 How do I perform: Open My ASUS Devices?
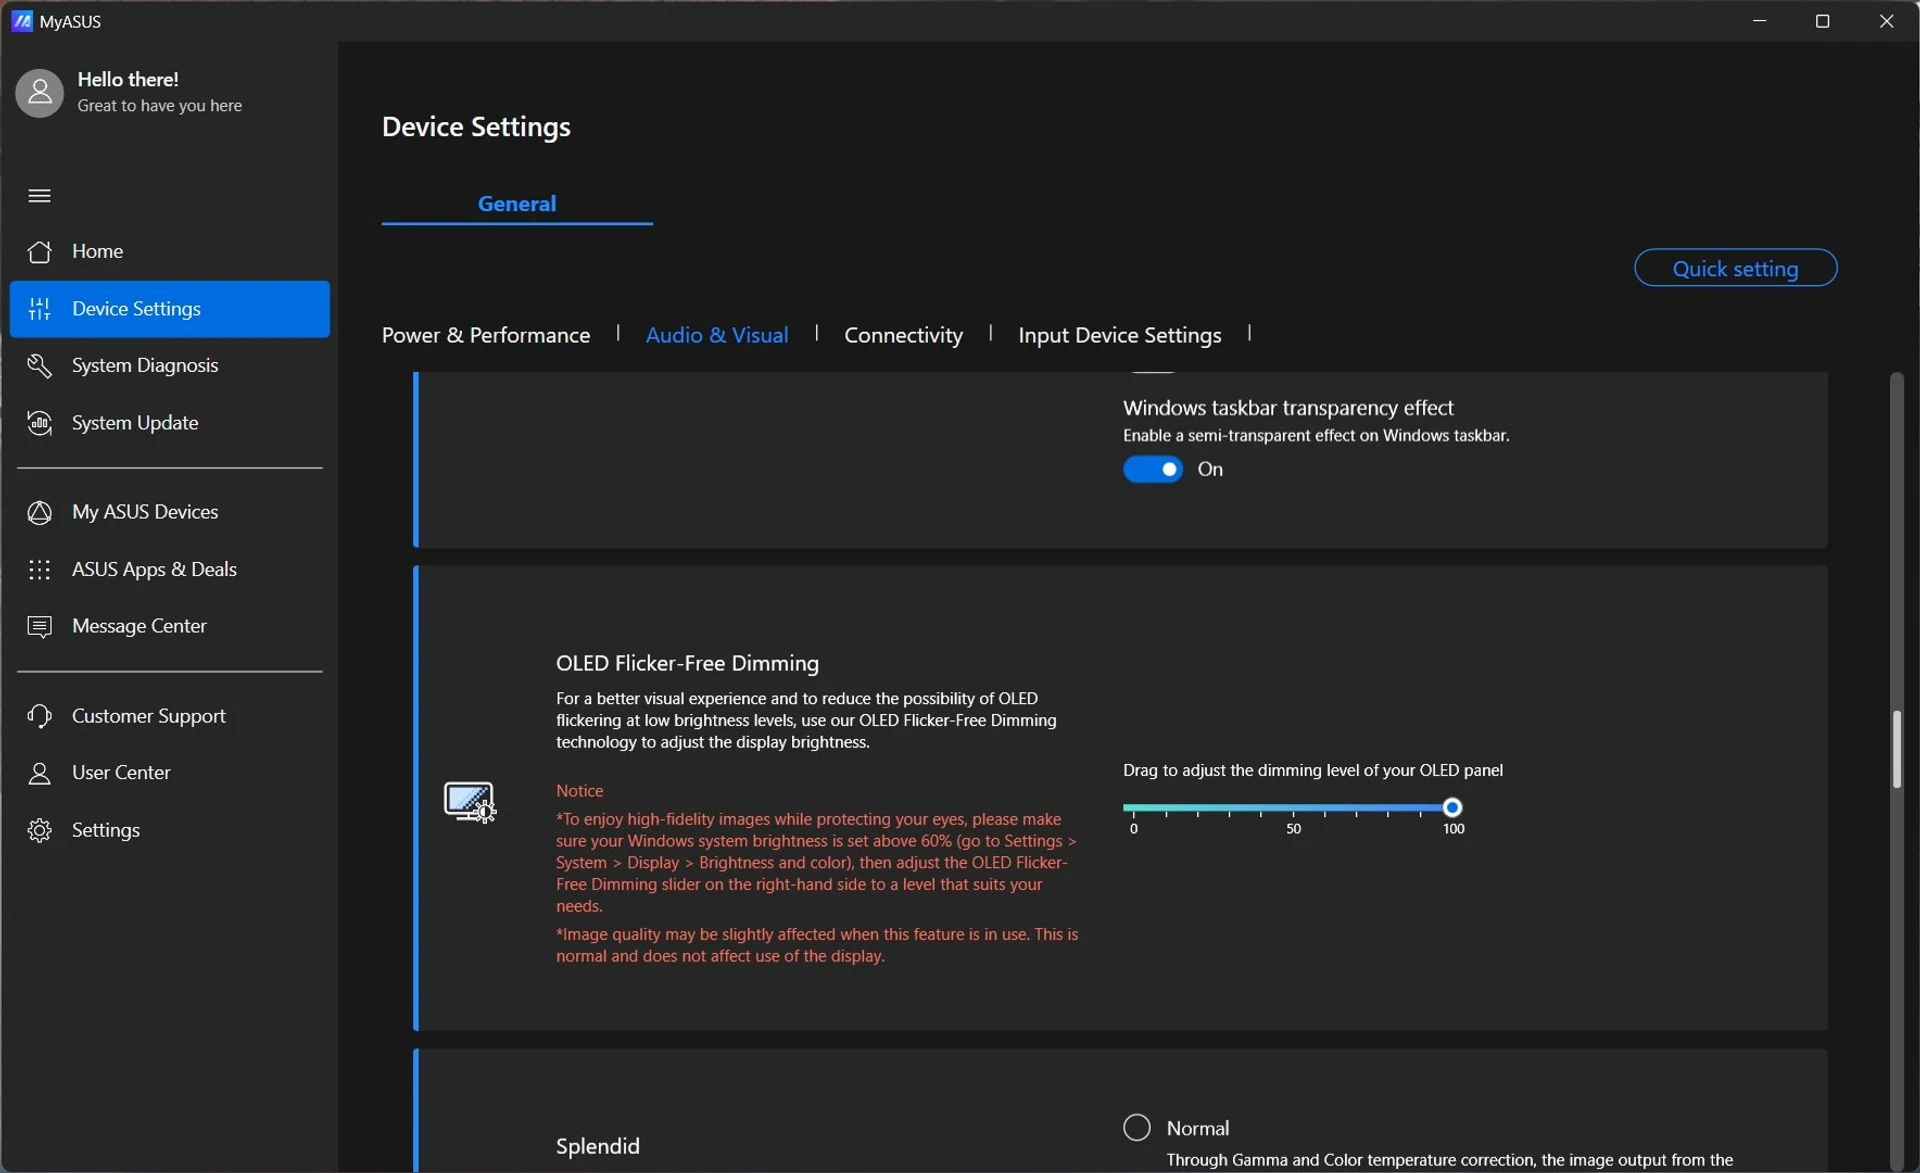[169, 512]
